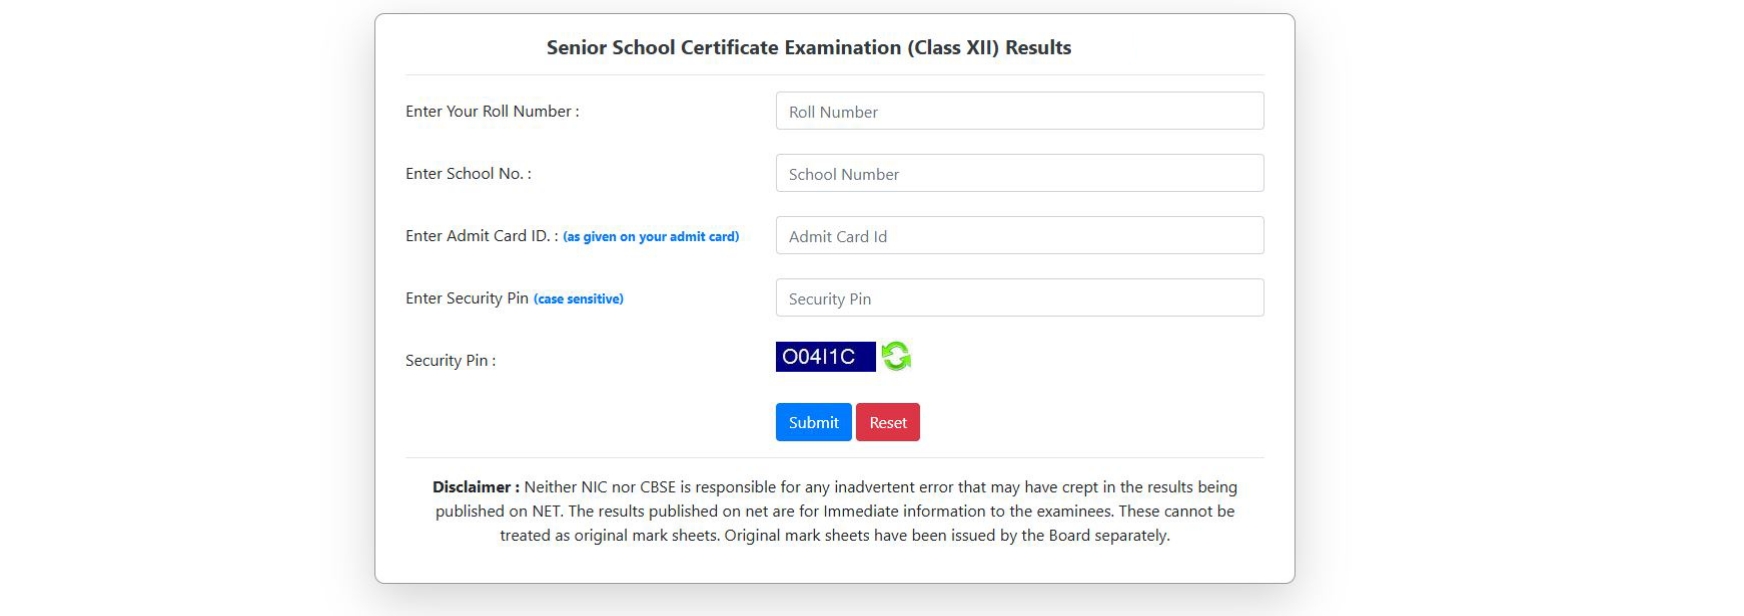This screenshot has height=616, width=1744.
Task: Select the Admit Card Id text box
Action: pyautogui.click(x=1019, y=236)
